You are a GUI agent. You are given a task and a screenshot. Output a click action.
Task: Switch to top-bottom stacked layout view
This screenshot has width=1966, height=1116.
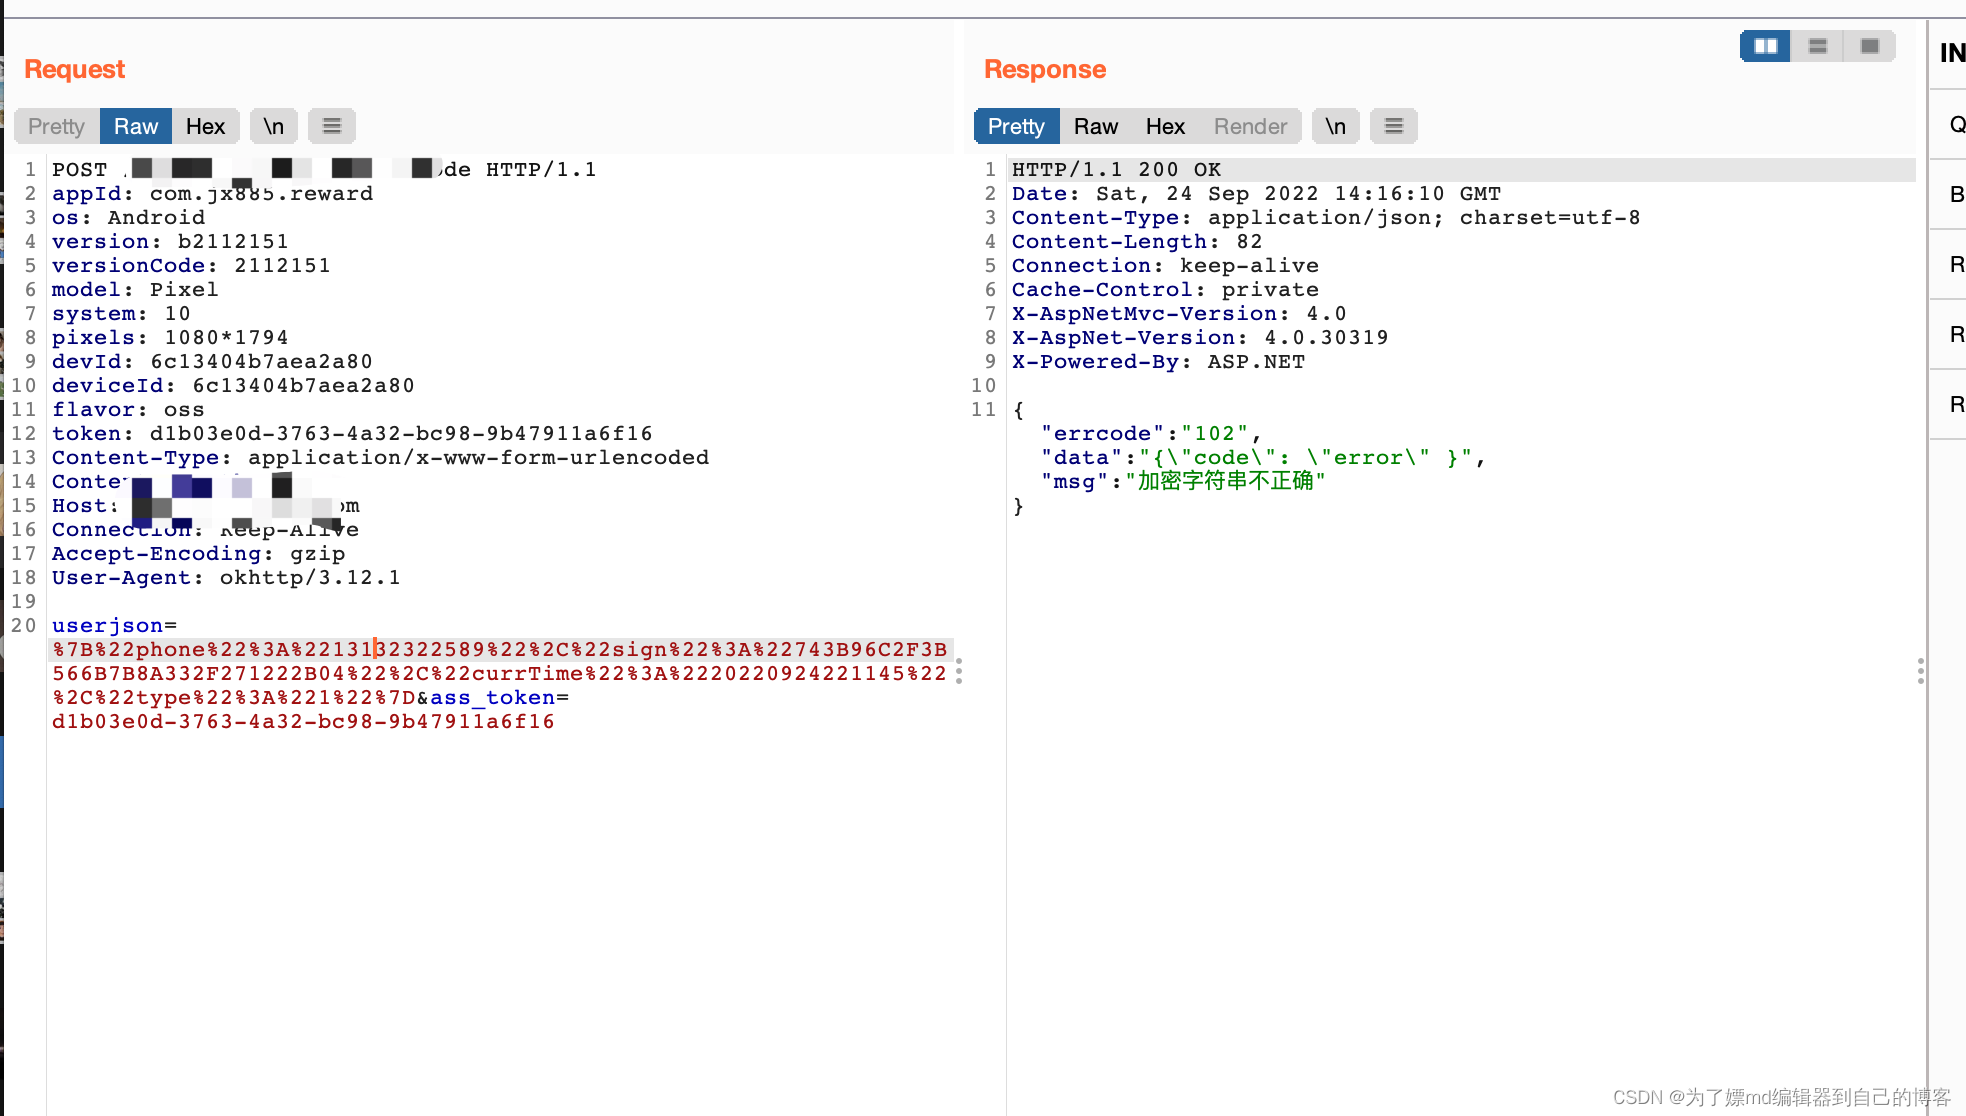click(x=1817, y=46)
